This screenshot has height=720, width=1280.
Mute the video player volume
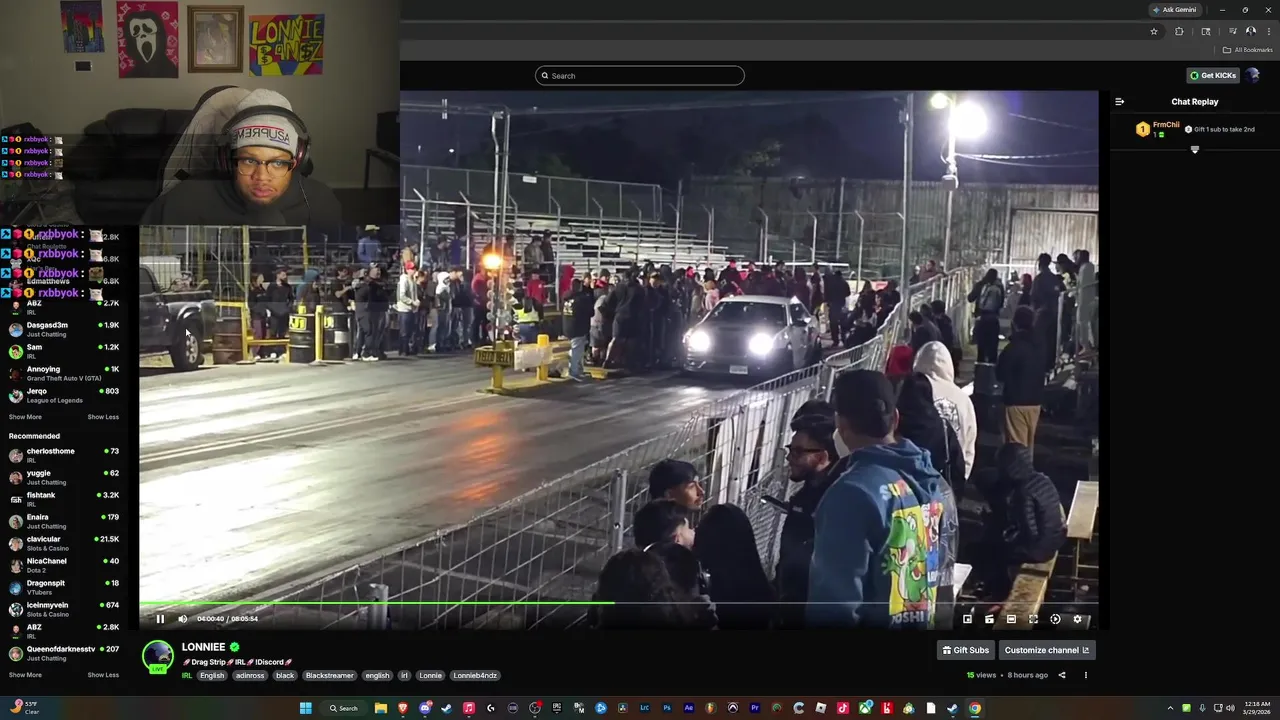182,619
